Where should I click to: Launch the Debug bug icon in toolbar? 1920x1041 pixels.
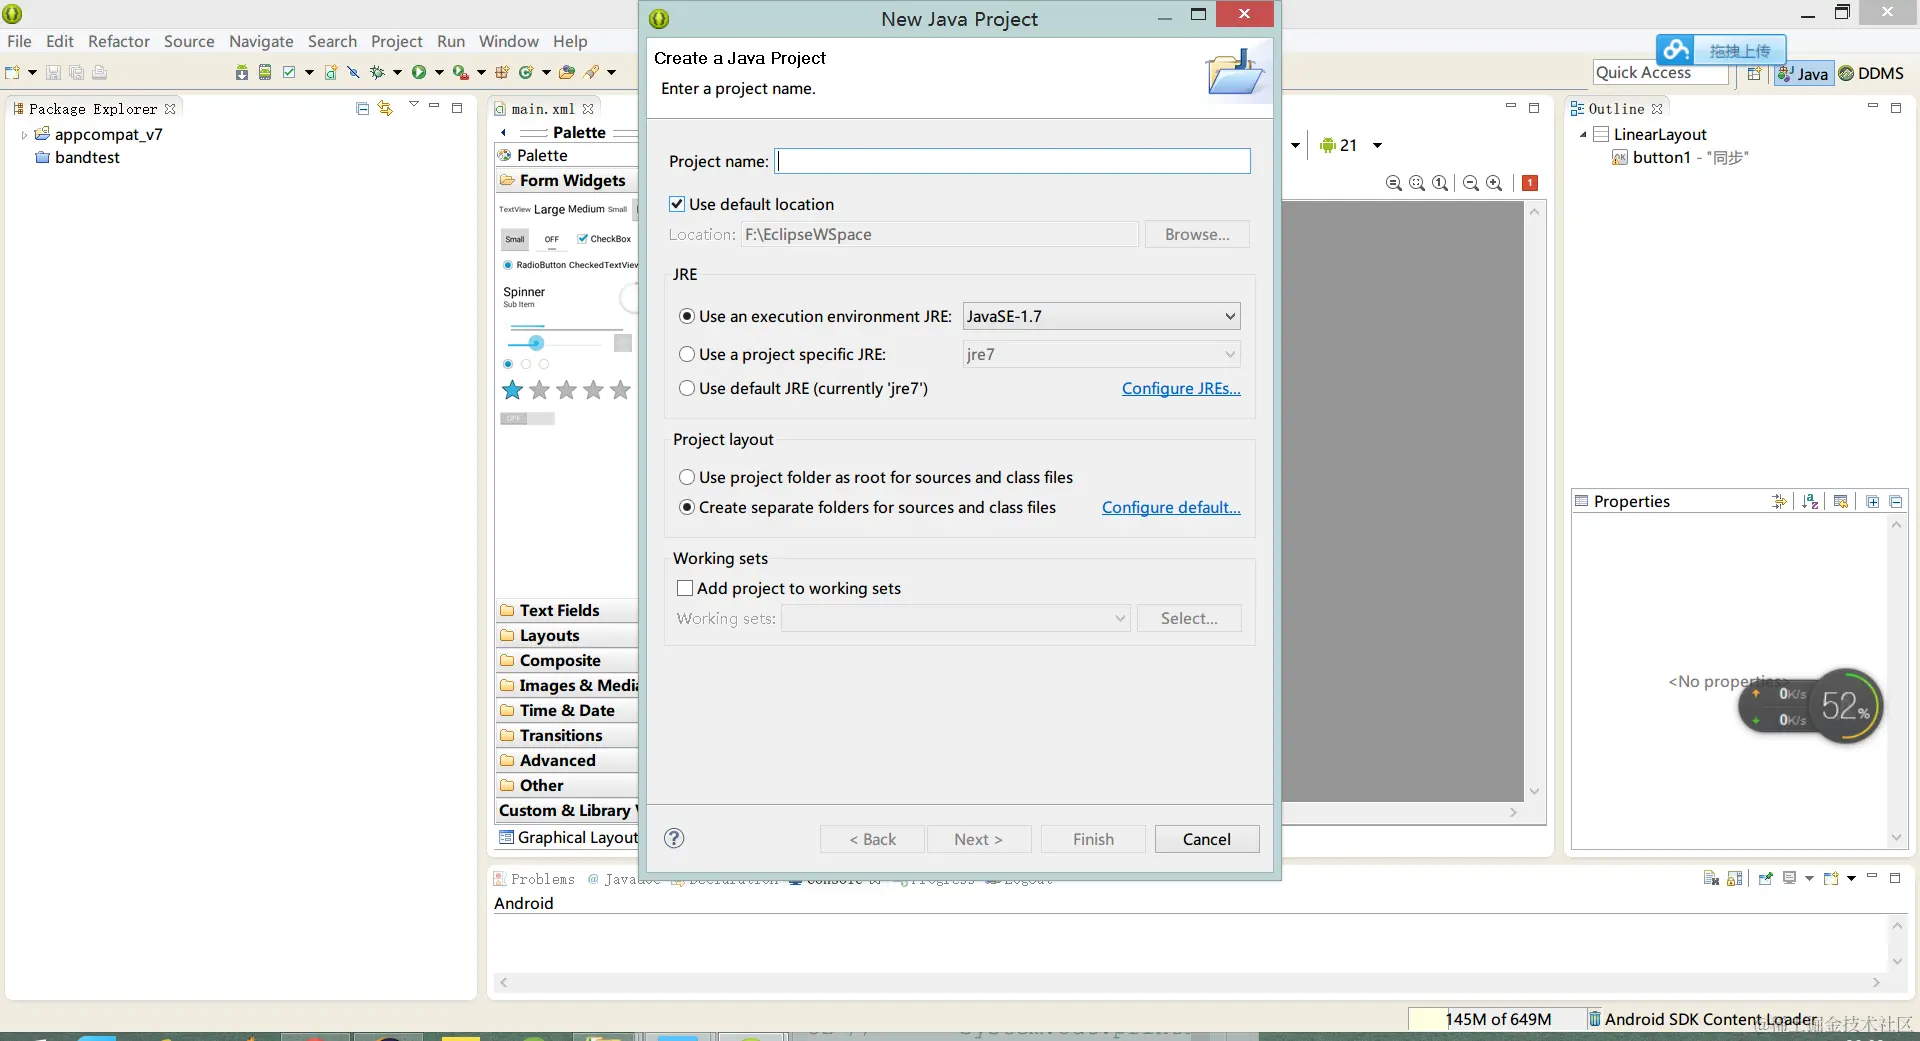[377, 72]
